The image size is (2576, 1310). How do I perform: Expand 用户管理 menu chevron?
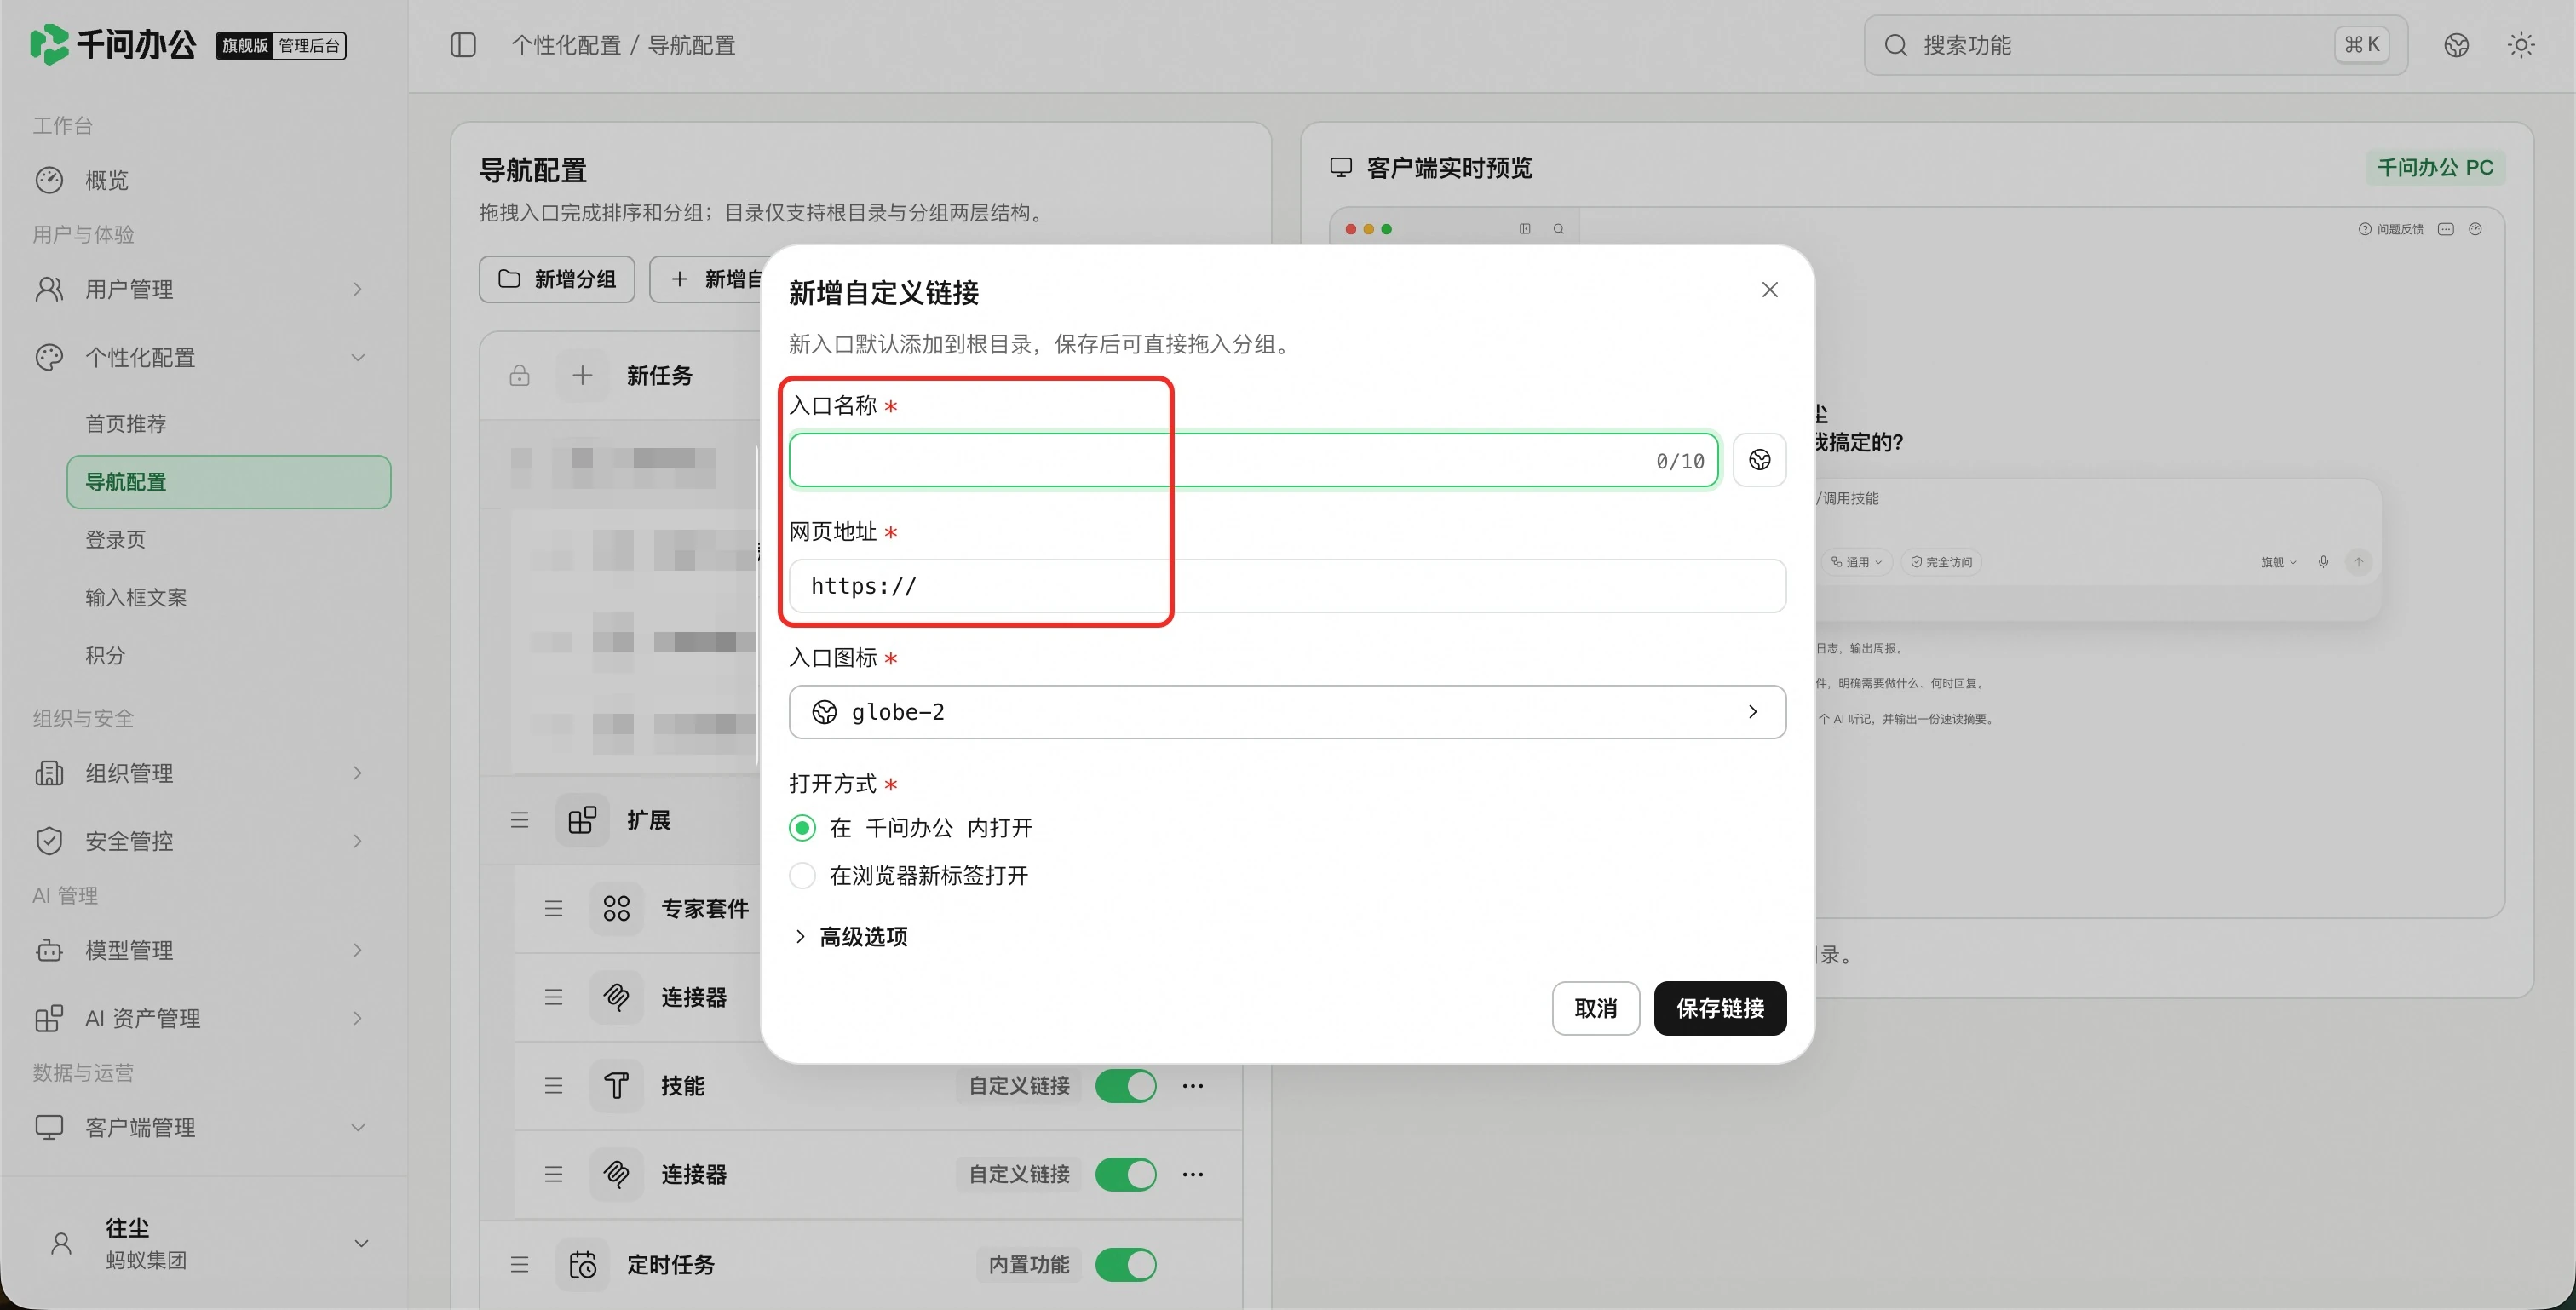(x=358, y=289)
